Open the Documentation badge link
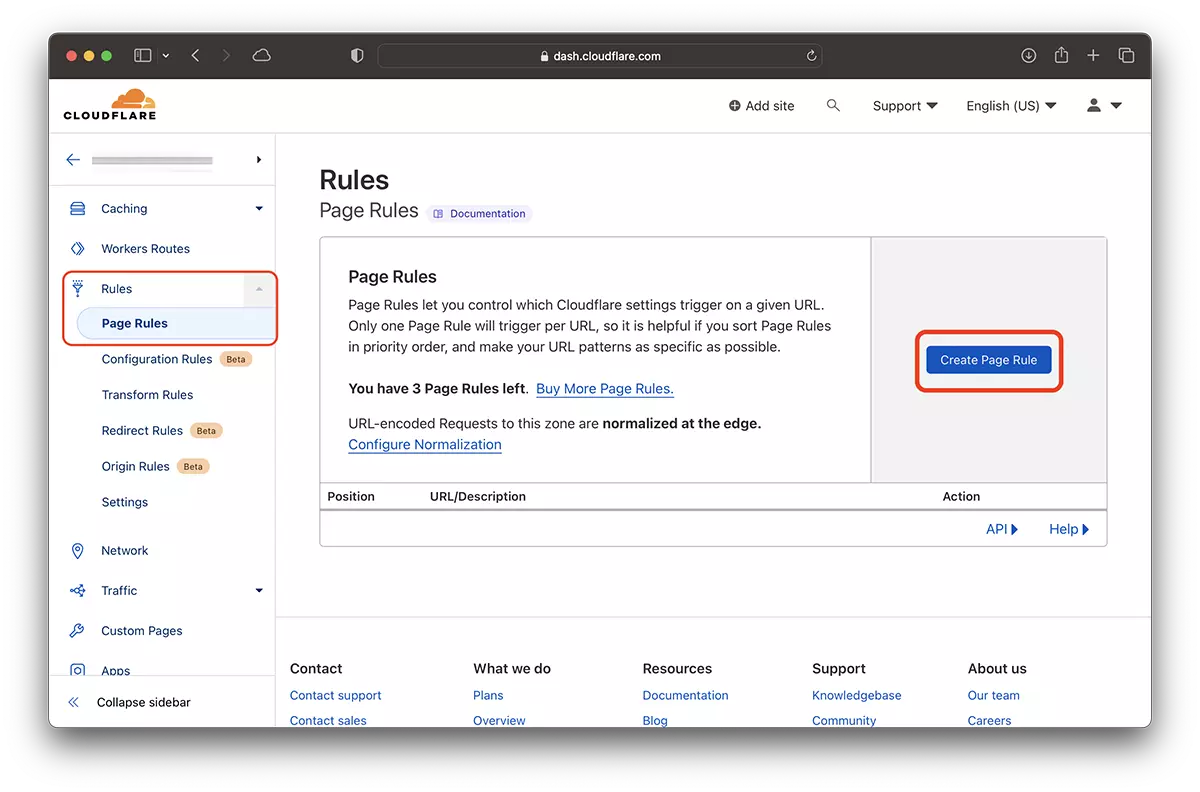This screenshot has height=792, width=1200. 479,214
